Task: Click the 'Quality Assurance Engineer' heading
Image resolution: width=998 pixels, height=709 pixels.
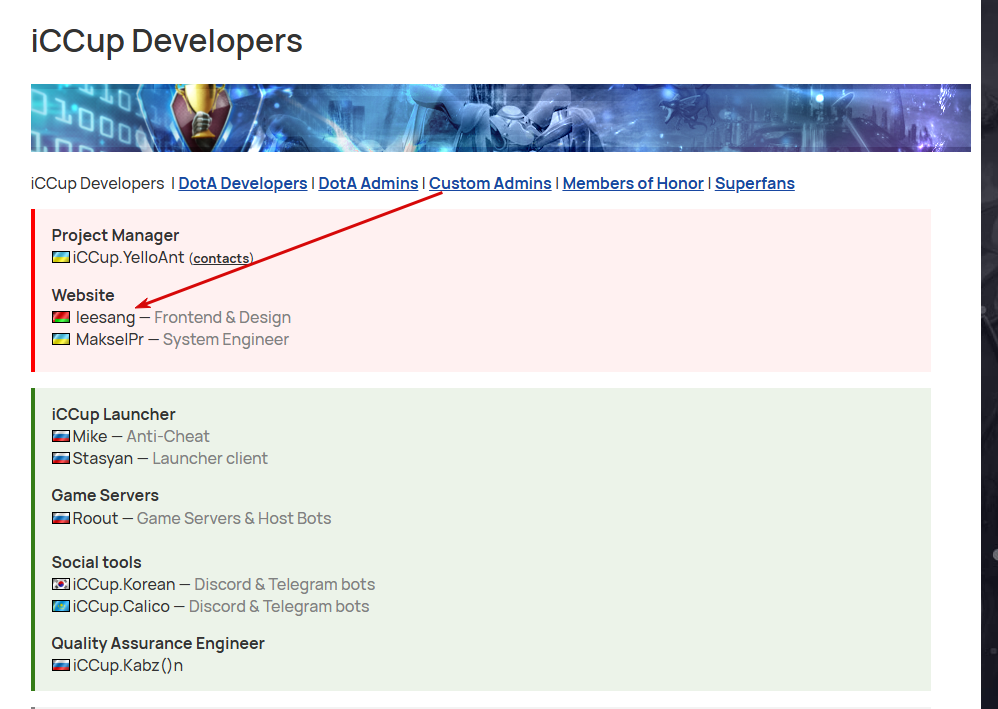Action: click(158, 643)
